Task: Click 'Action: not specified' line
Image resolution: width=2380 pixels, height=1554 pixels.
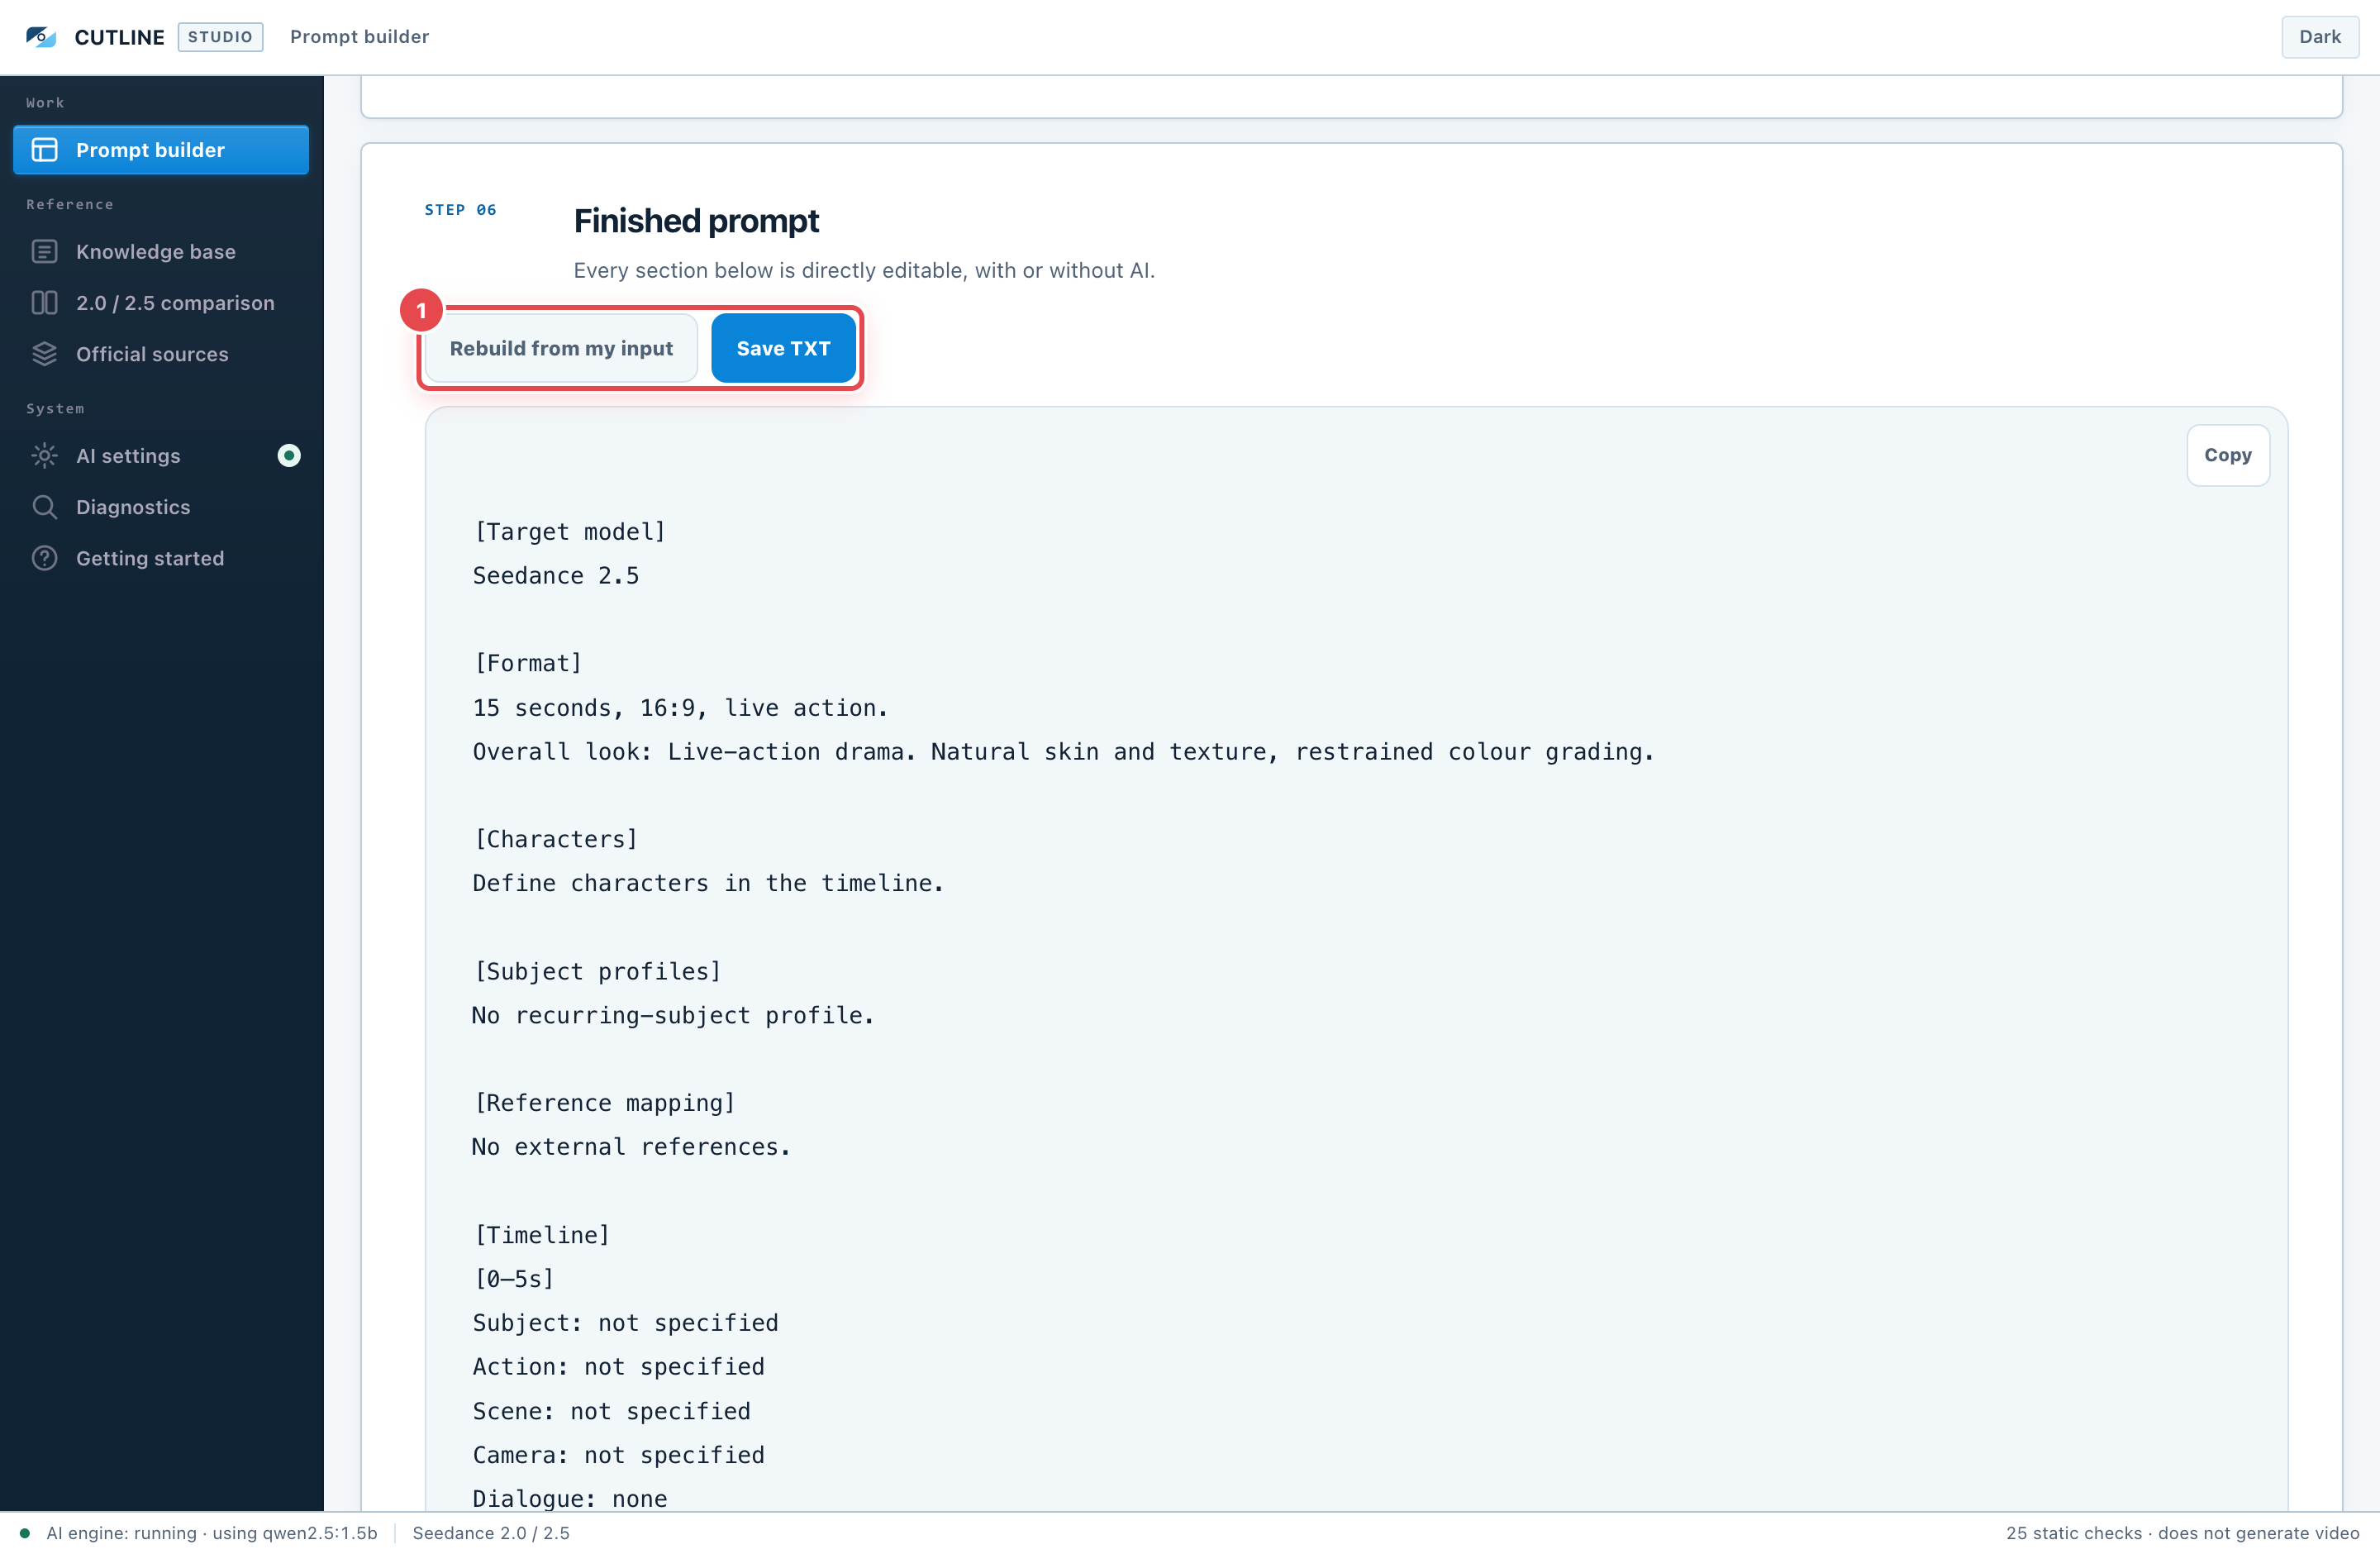Action: point(618,1367)
